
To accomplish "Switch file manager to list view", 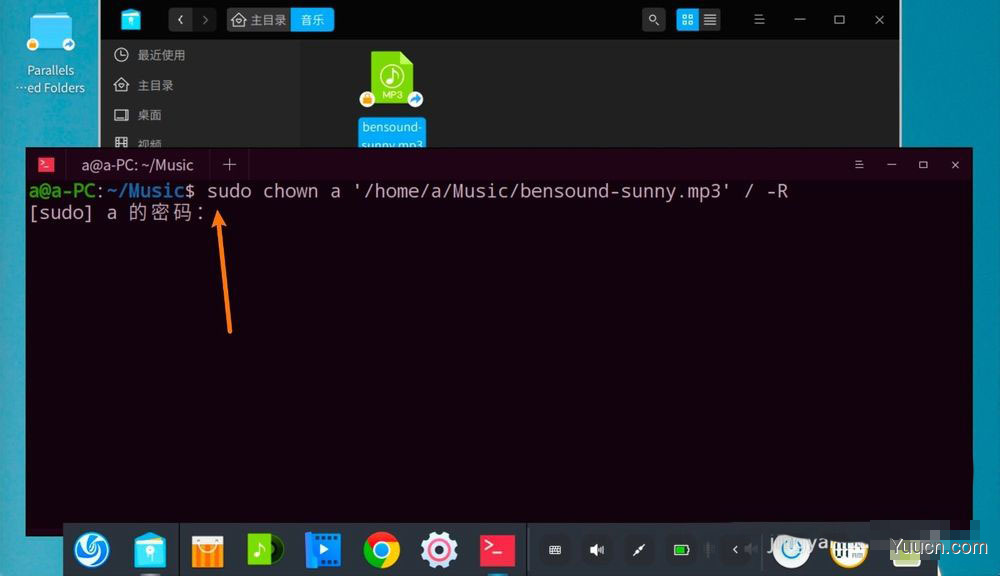I will tap(710, 19).
